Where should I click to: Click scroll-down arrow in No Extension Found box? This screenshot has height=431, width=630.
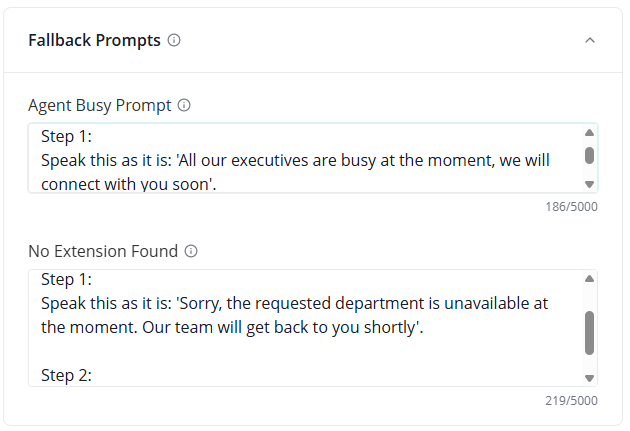coord(589,378)
